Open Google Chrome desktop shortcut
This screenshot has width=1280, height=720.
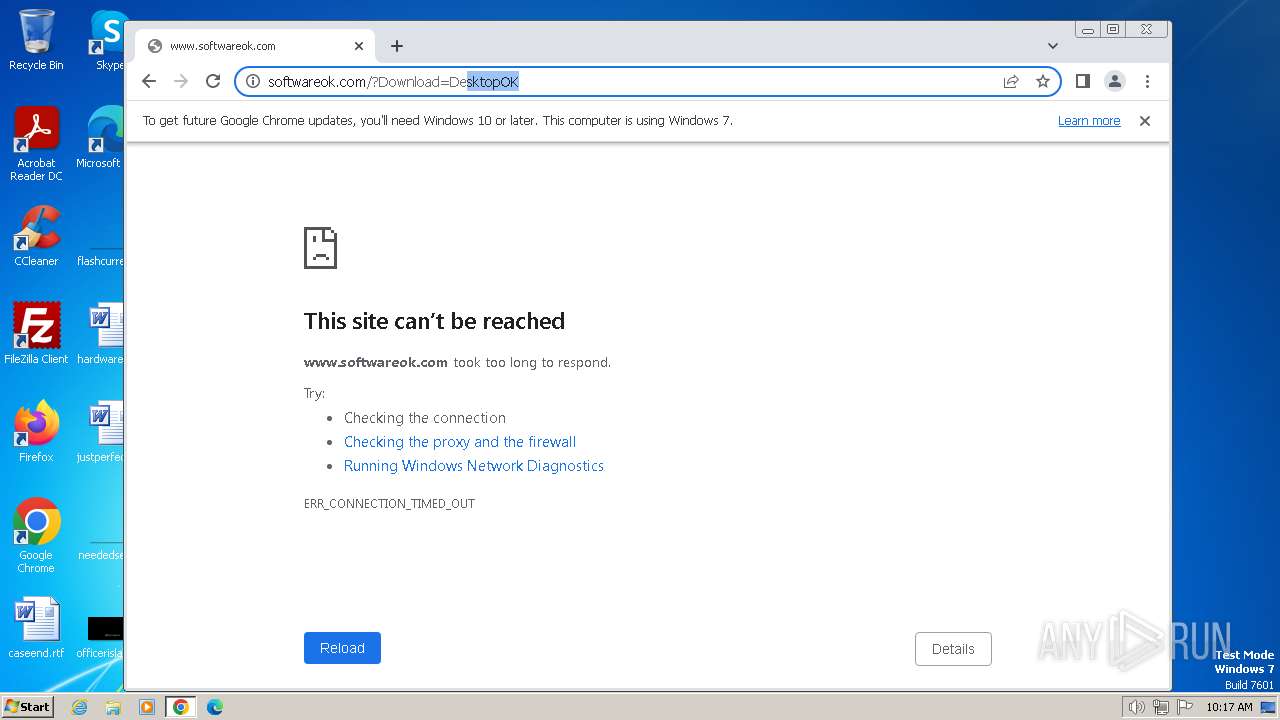(36, 535)
